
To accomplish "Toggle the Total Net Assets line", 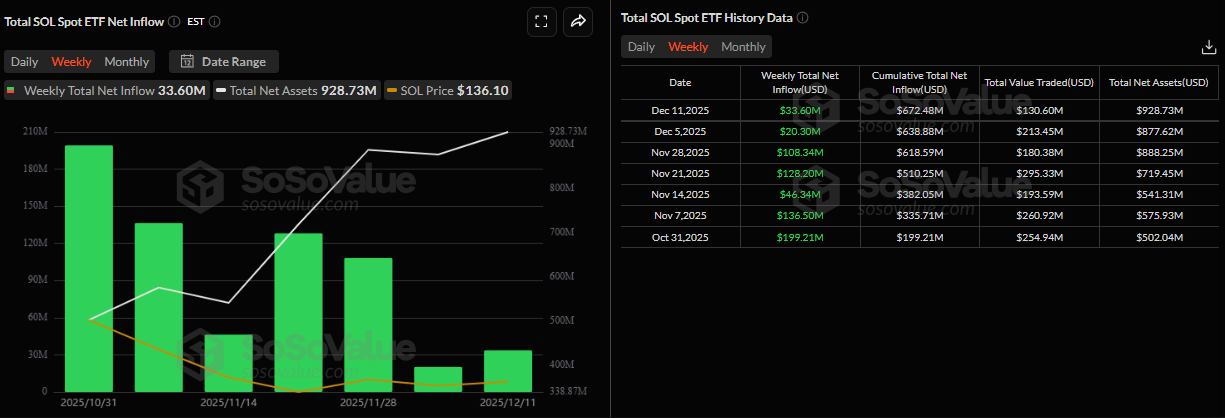I will pos(295,91).
